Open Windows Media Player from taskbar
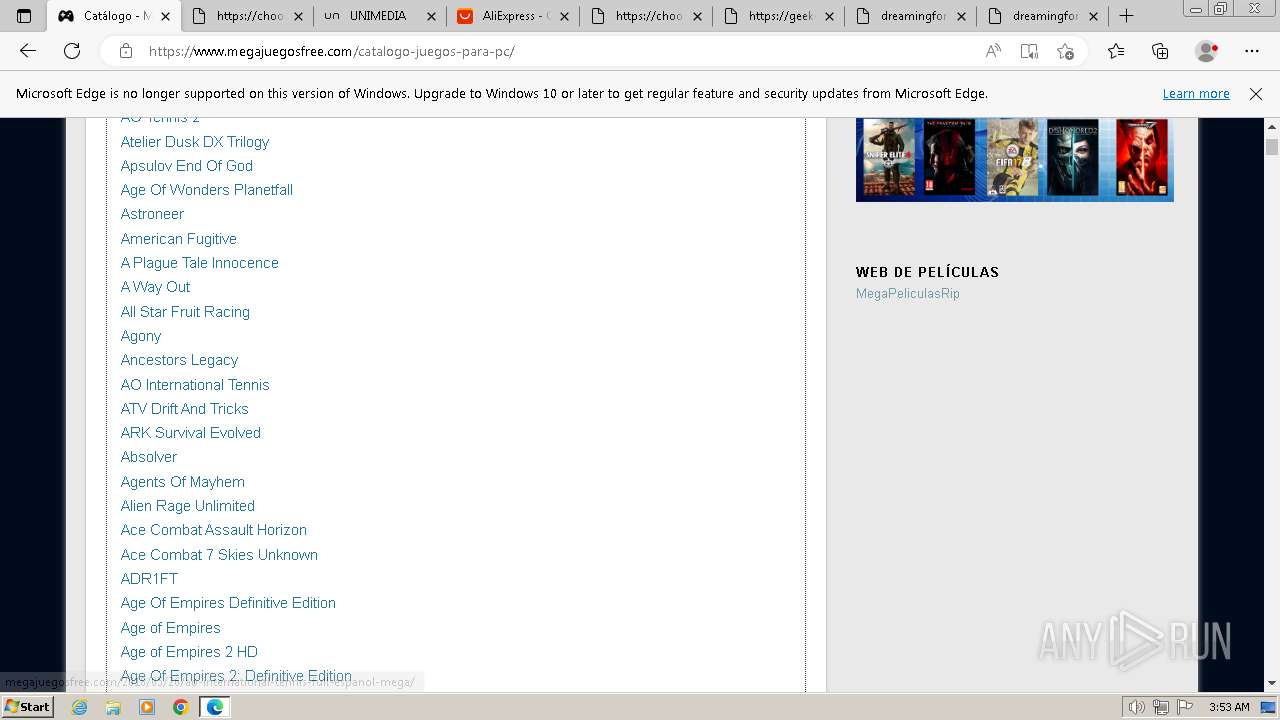Image resolution: width=1280 pixels, height=720 pixels. 147,707
